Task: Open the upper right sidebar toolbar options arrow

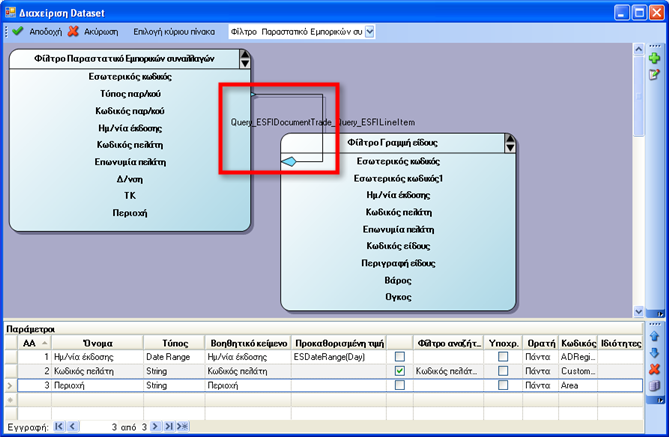Action: (x=660, y=314)
